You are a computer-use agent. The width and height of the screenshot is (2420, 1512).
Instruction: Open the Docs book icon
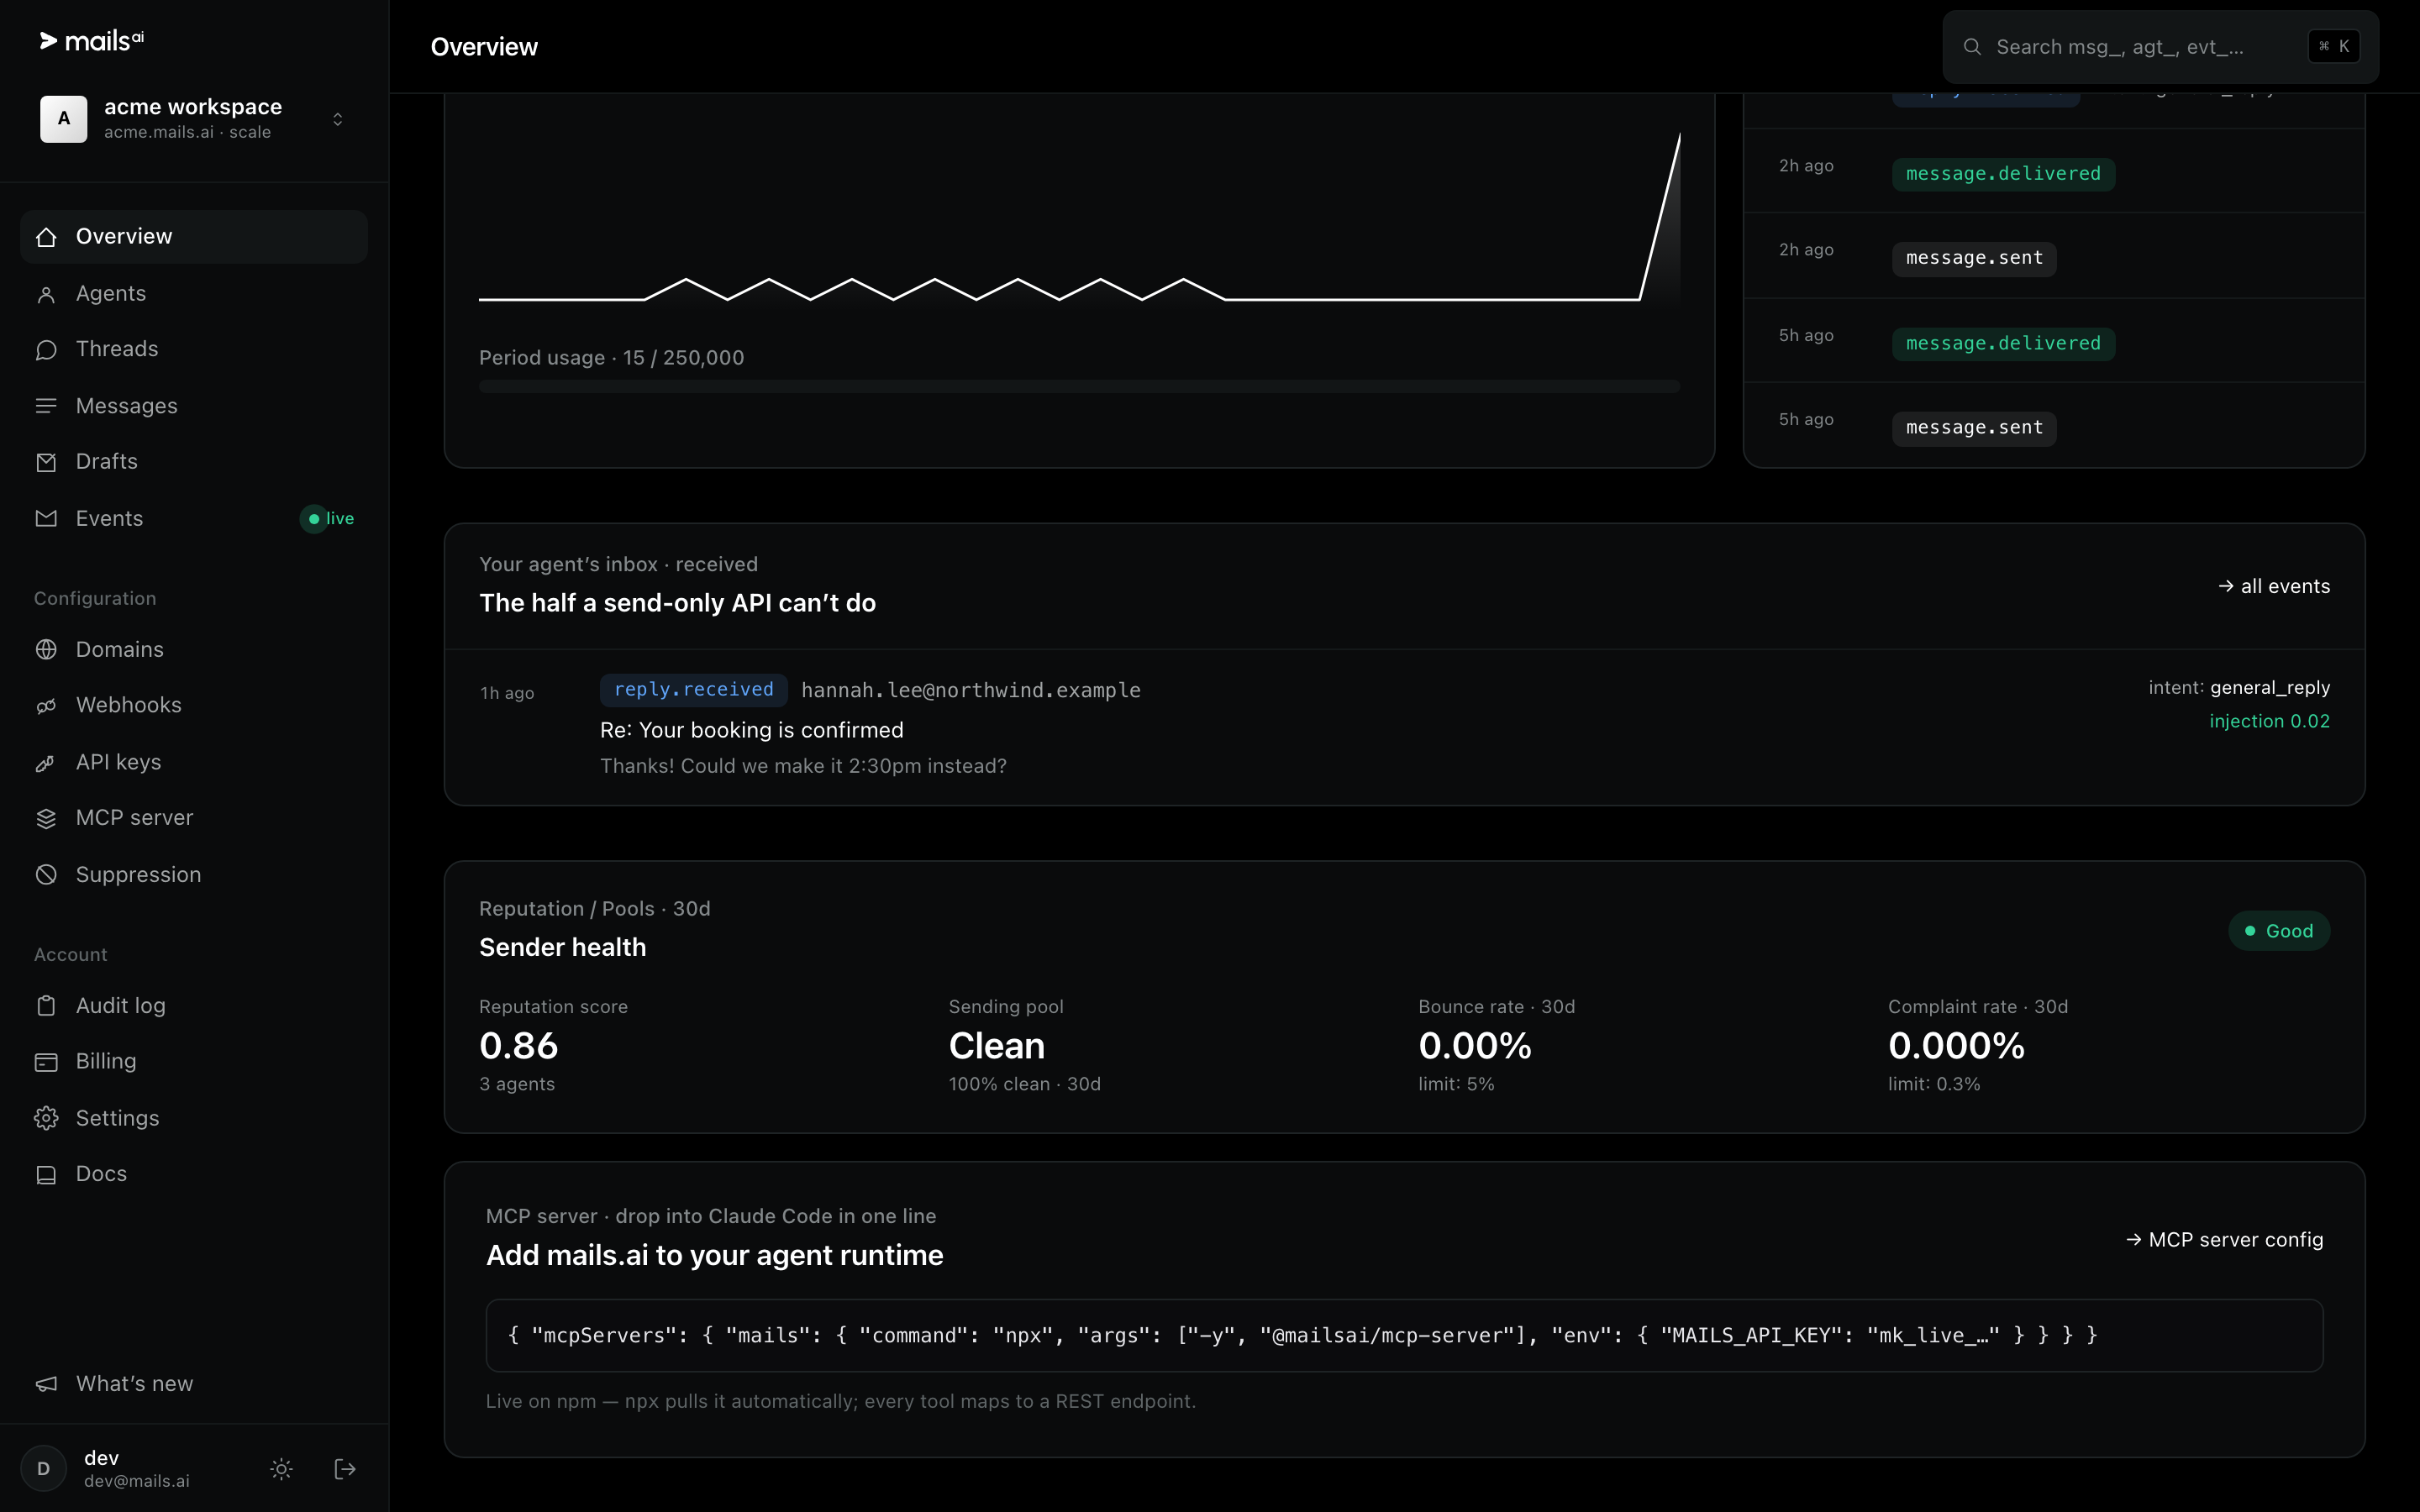click(x=46, y=1175)
